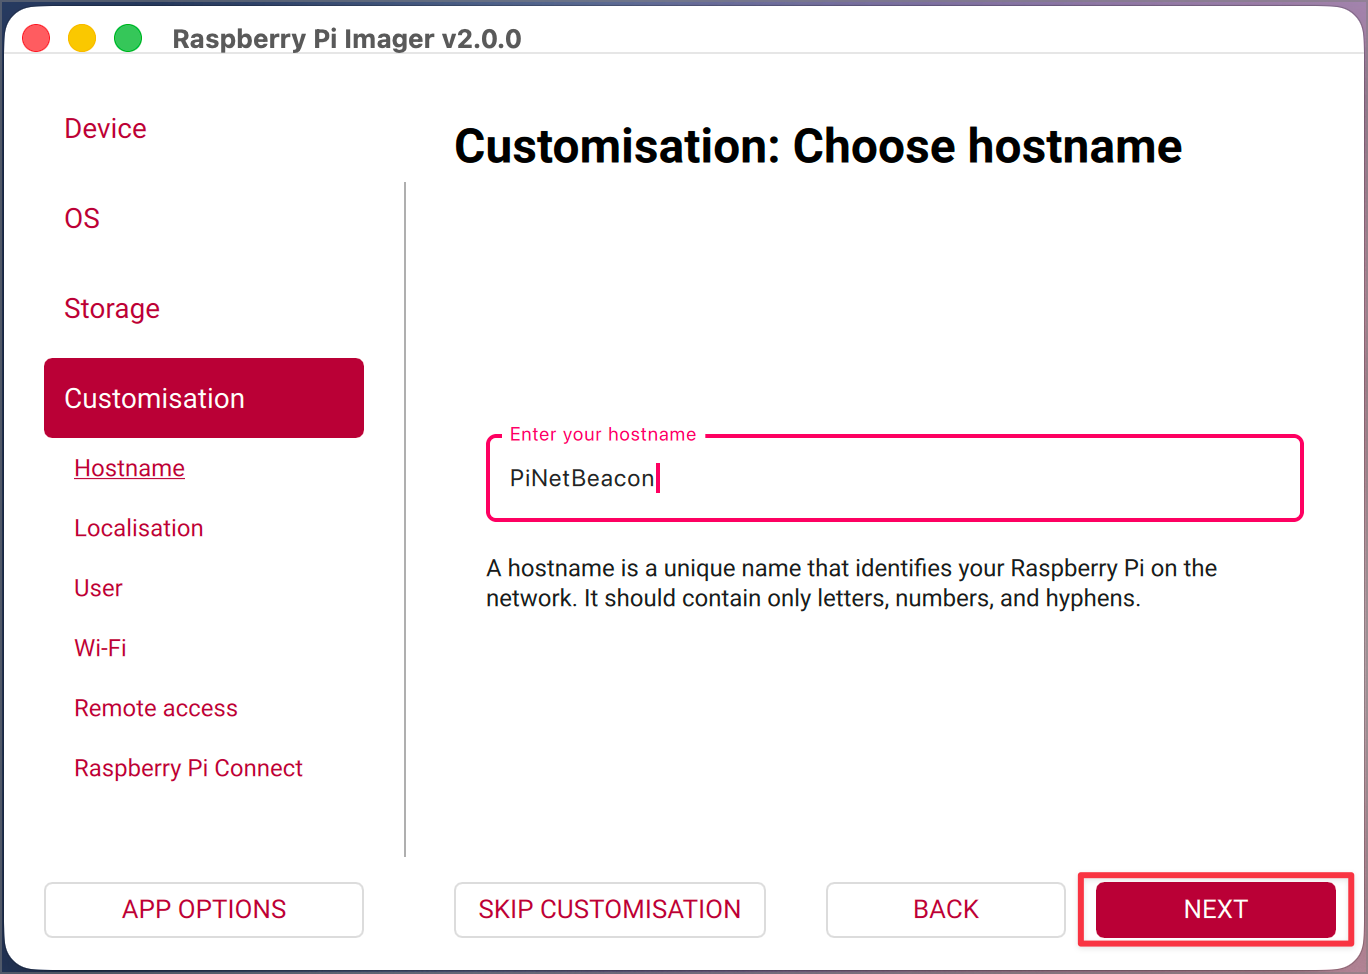Open APP OPTIONS
Image resolution: width=1368 pixels, height=974 pixels.
203,909
